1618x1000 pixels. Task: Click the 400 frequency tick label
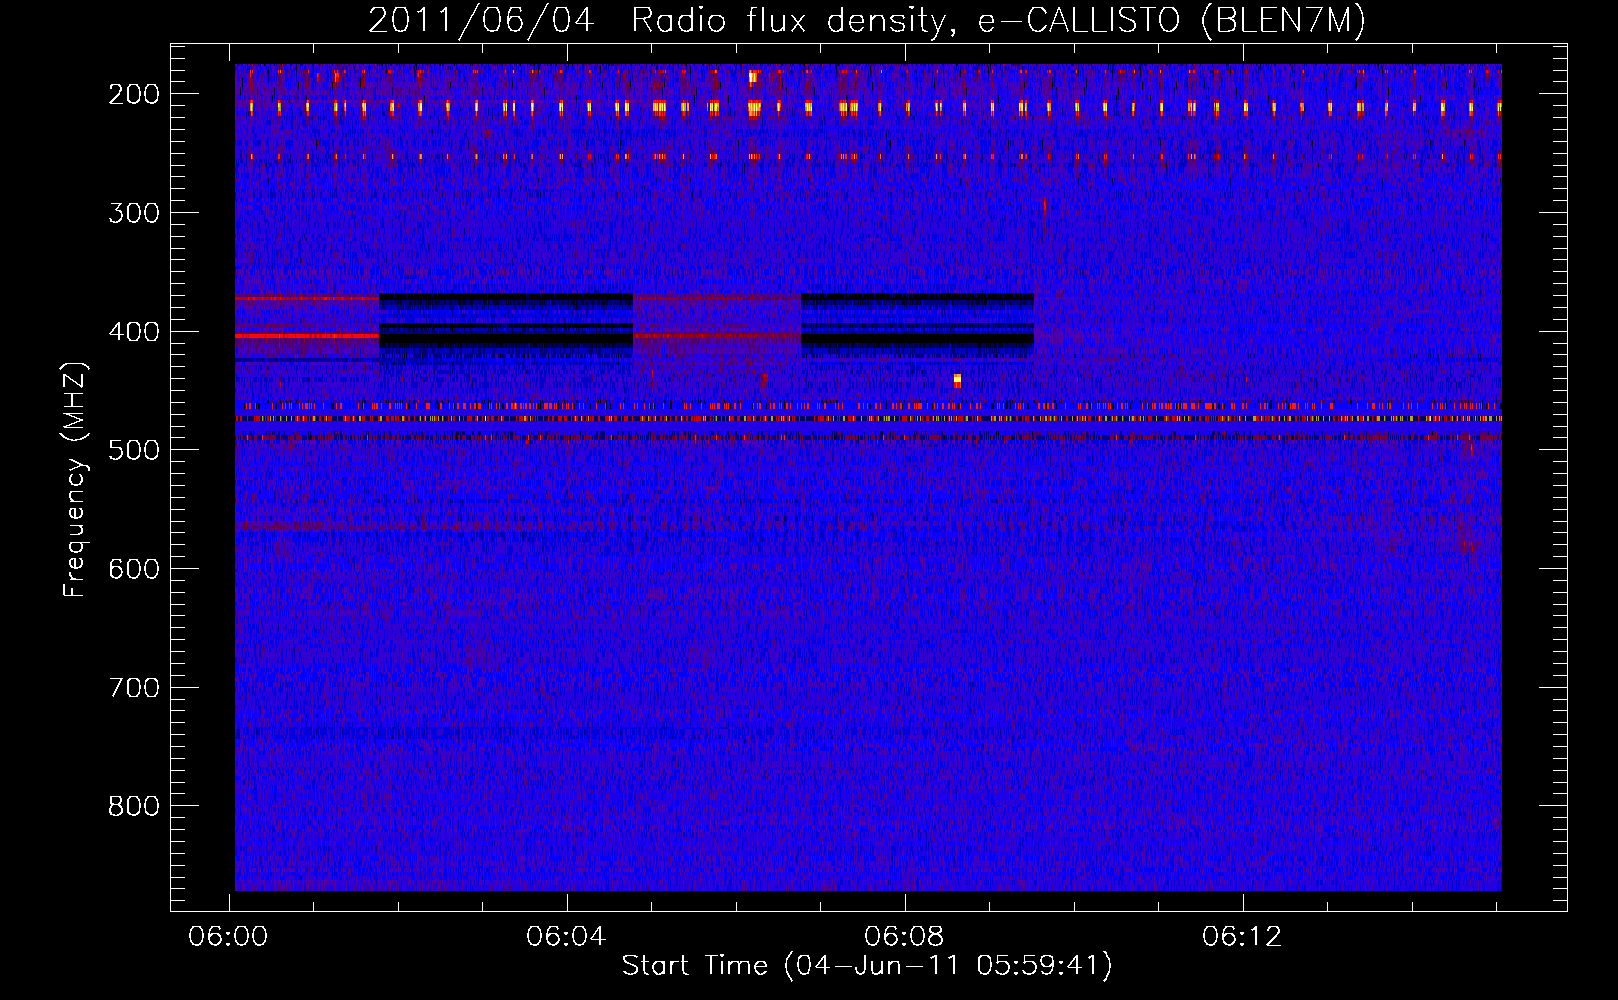coord(134,332)
